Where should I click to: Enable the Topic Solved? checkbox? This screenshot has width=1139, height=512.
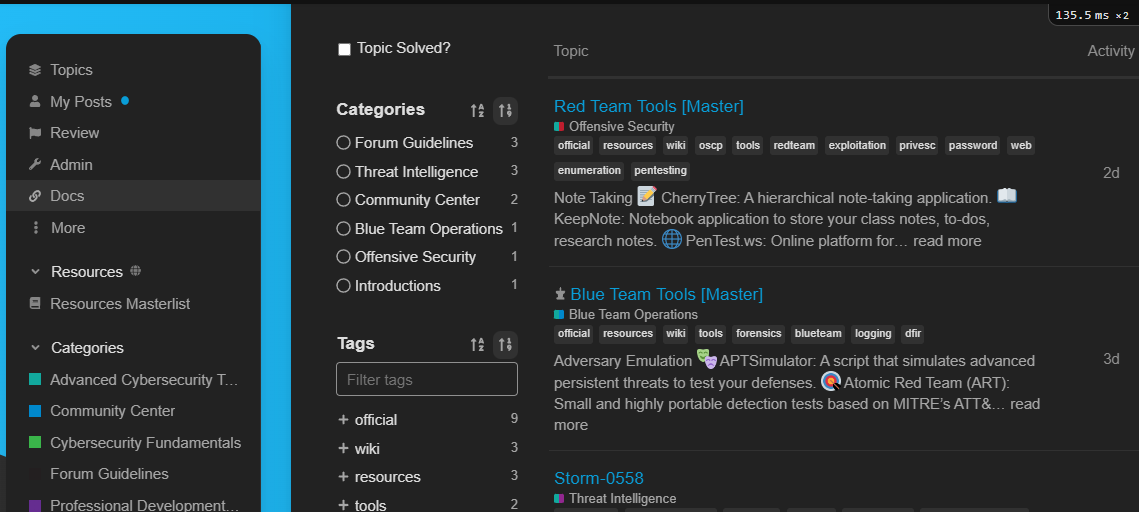tap(344, 49)
